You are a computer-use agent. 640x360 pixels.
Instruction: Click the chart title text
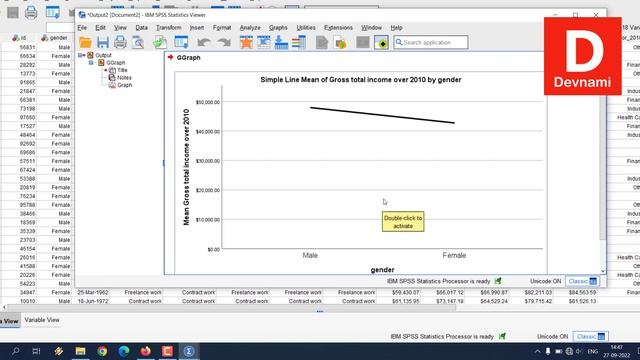click(x=361, y=80)
